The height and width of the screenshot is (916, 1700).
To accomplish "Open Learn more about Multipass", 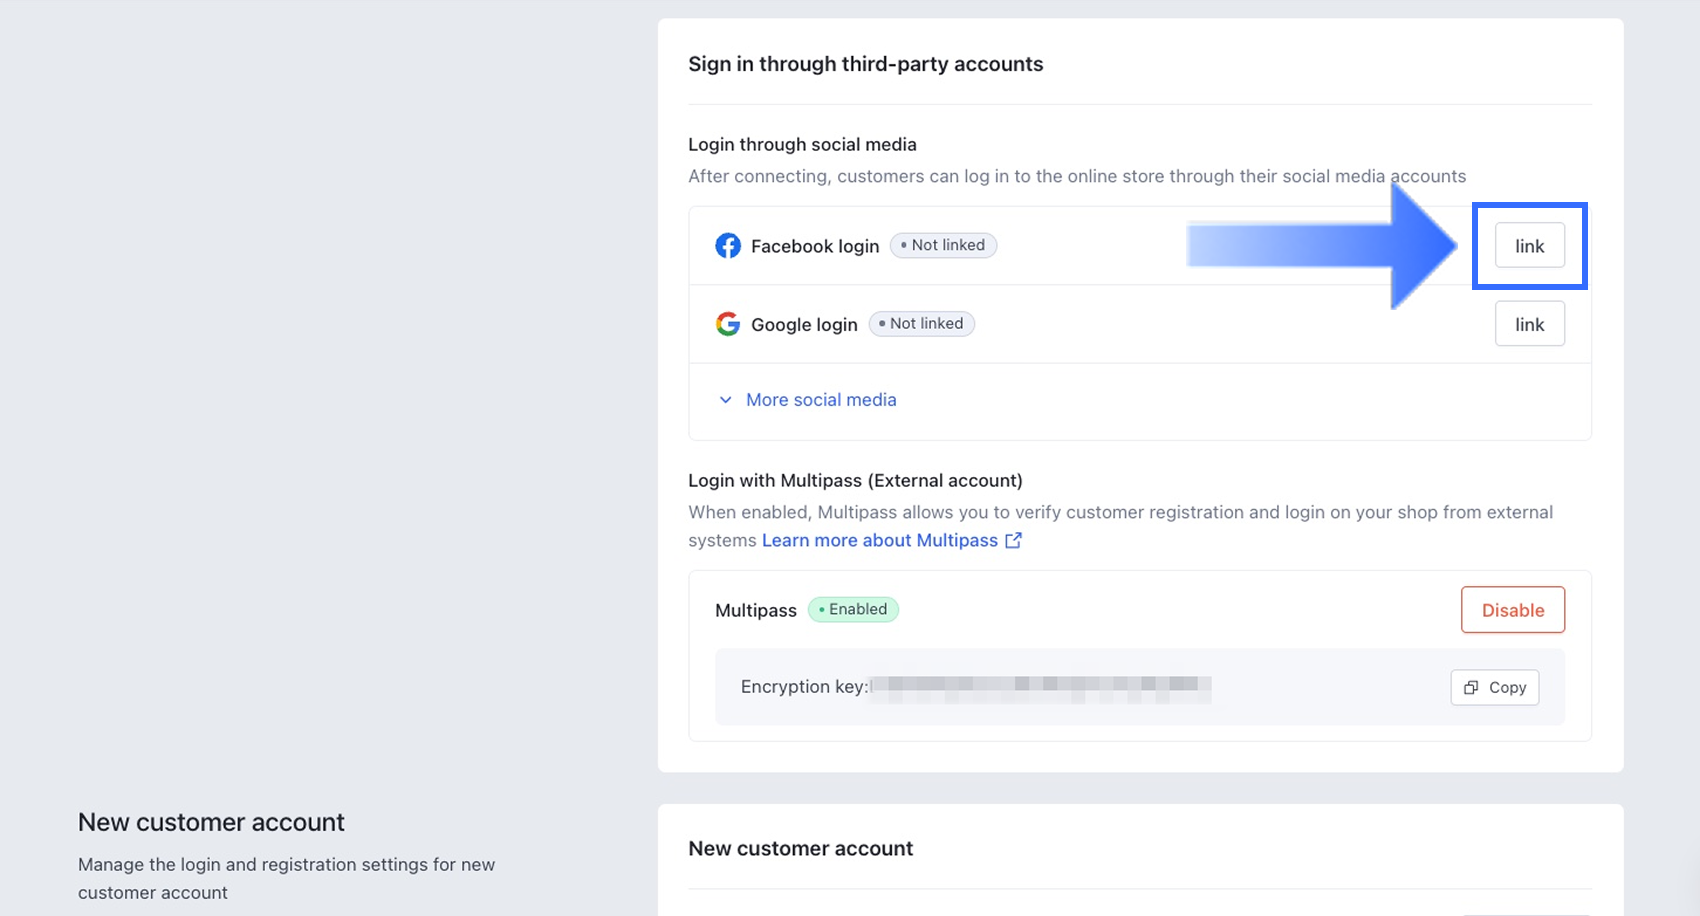I will pos(880,541).
